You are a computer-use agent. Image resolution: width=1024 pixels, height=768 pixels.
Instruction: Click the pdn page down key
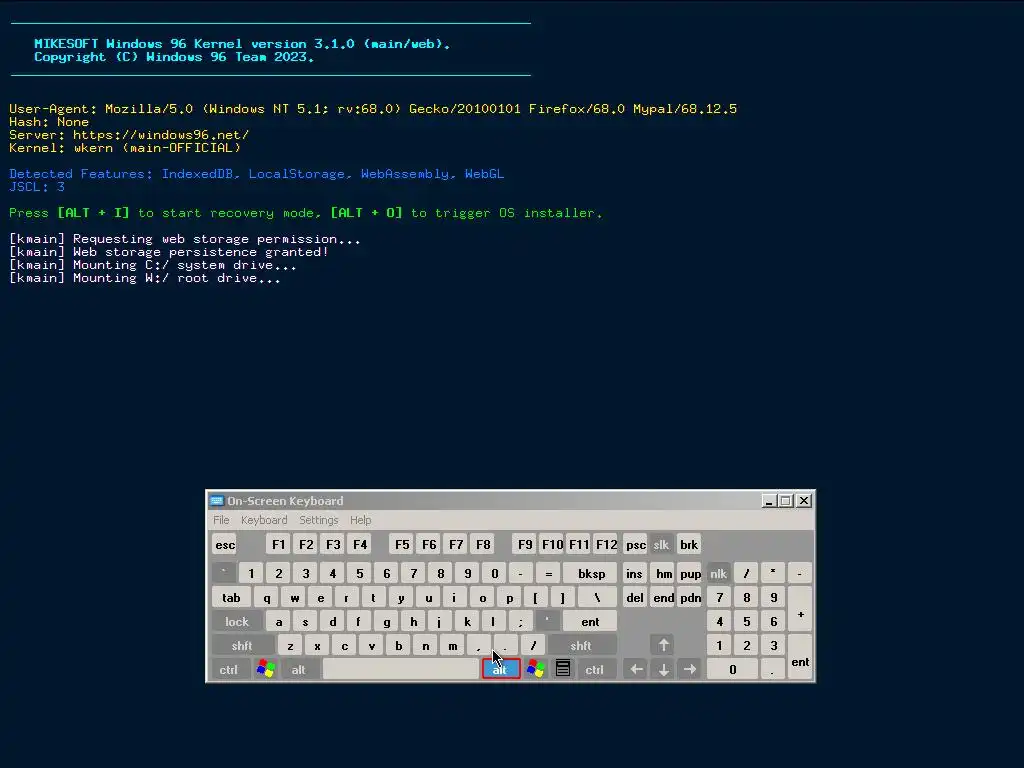(x=690, y=598)
